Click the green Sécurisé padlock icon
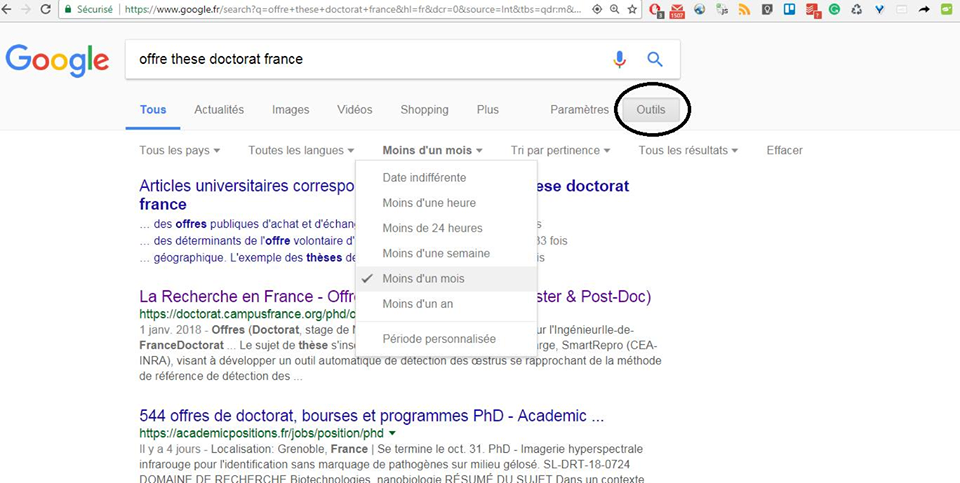The height and width of the screenshot is (483, 960). (68, 9)
